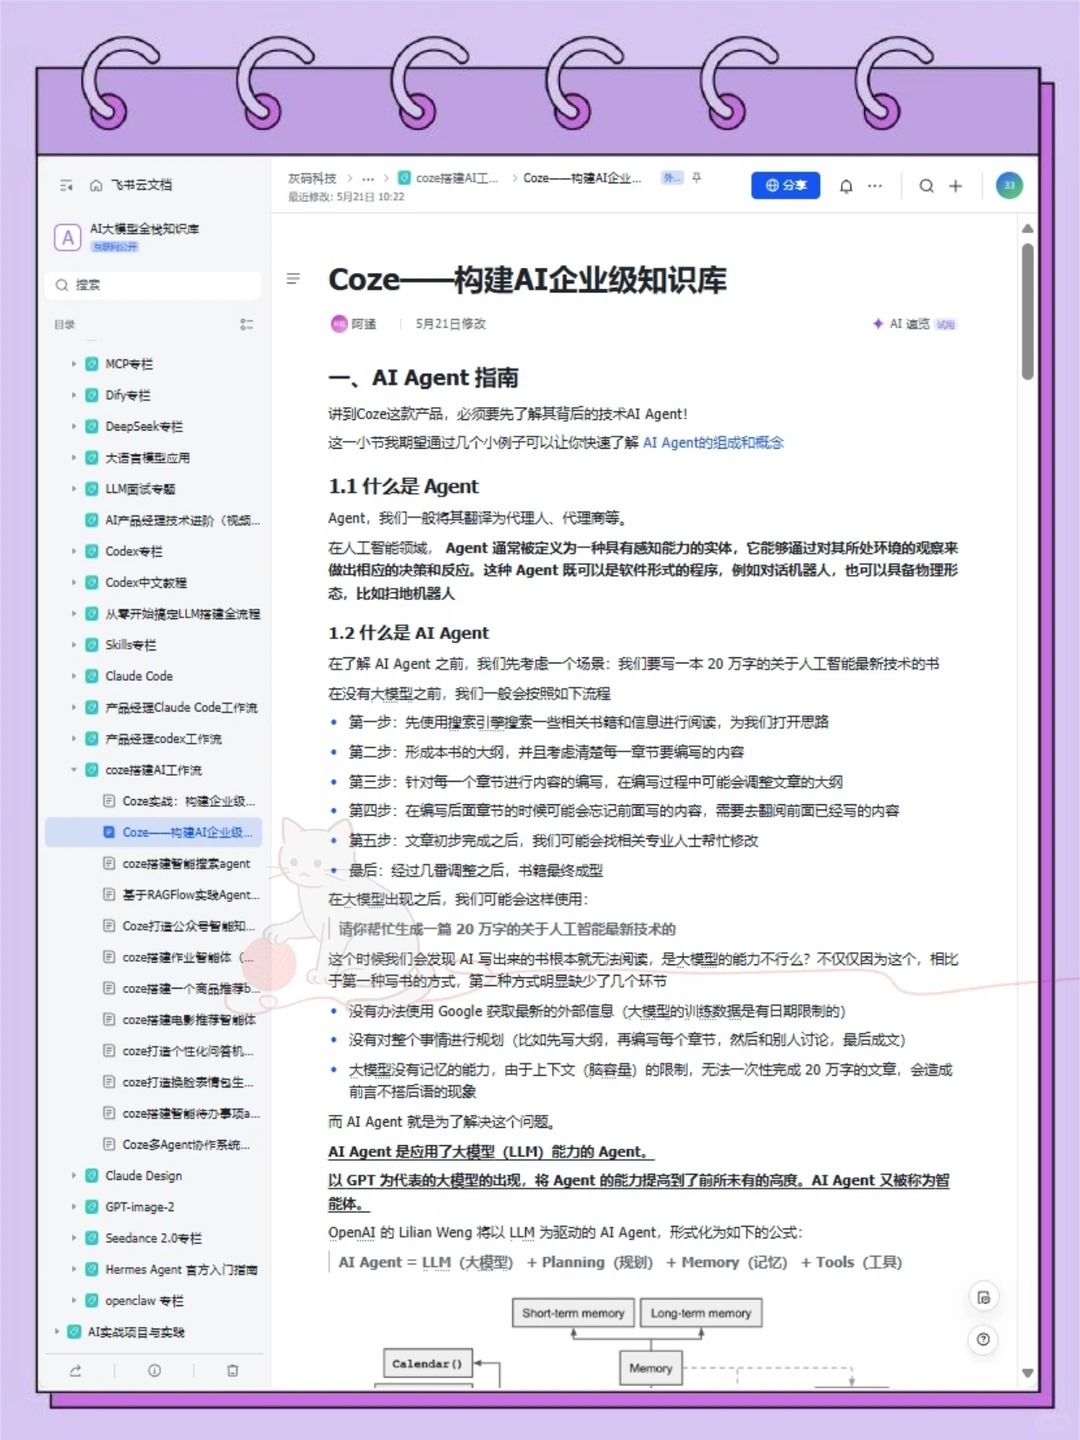Go to coze搭建AI工… breadcrumb

coord(448,178)
